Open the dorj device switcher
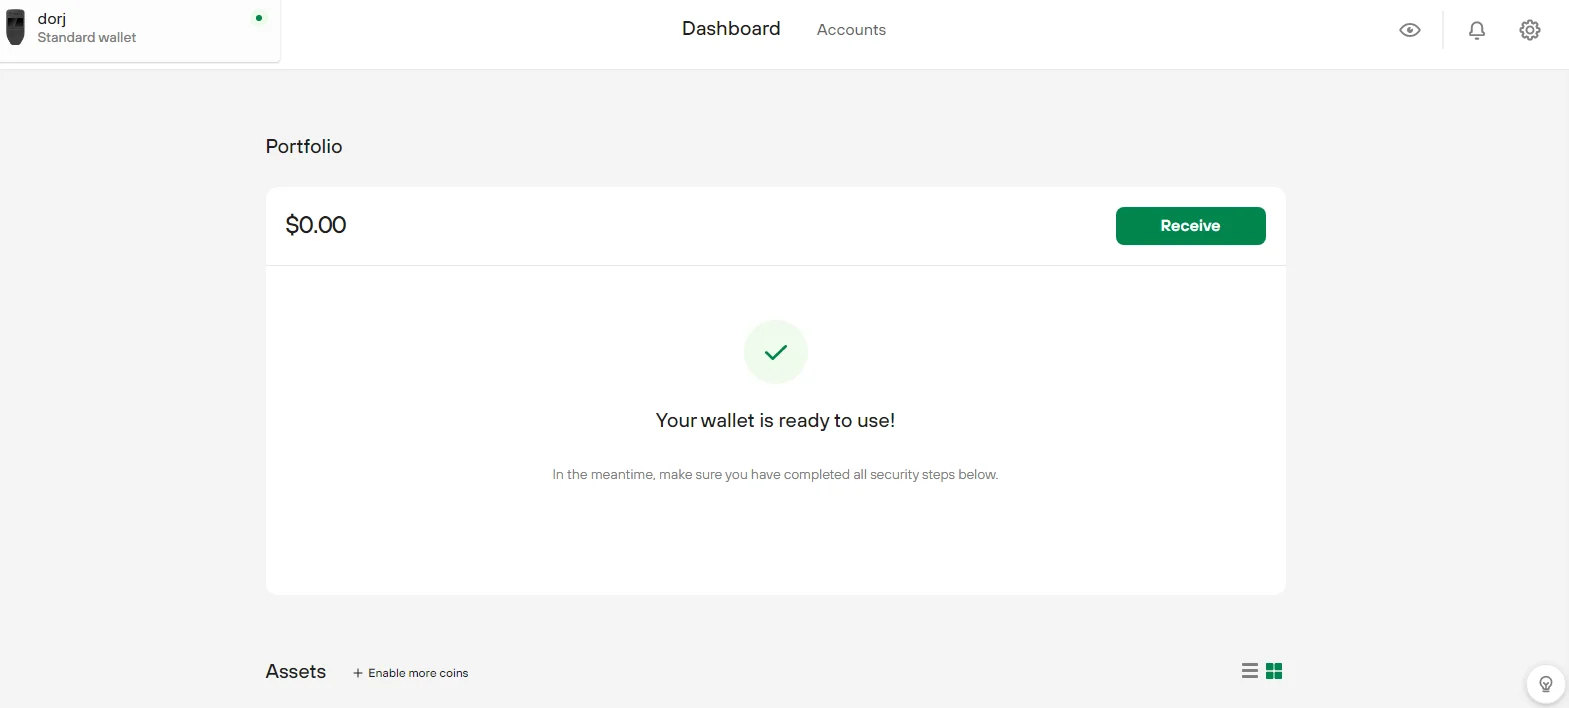The height and width of the screenshot is (708, 1569). [x=140, y=29]
